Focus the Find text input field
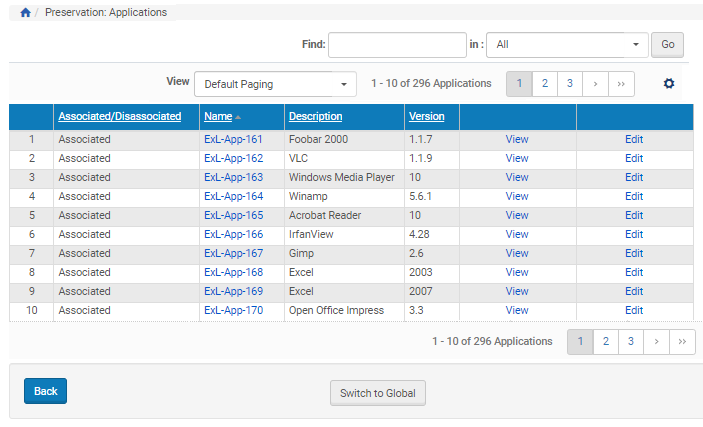The image size is (703, 427). 396,45
